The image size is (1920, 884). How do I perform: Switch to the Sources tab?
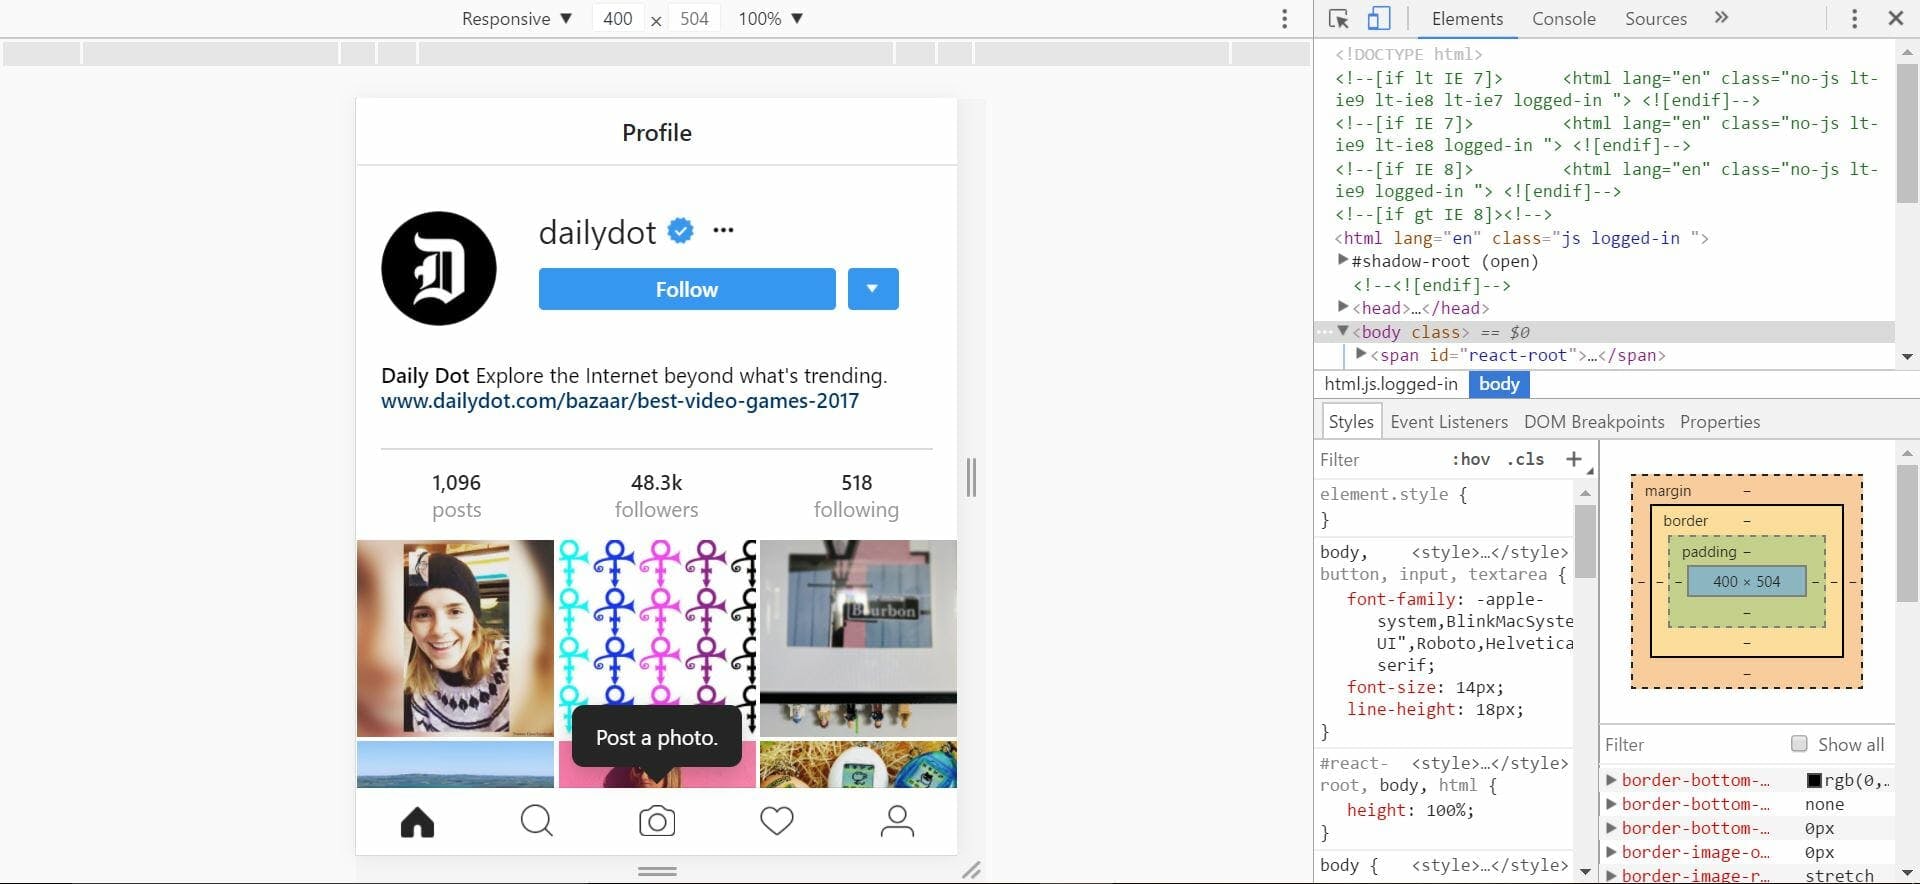pyautogui.click(x=1656, y=19)
